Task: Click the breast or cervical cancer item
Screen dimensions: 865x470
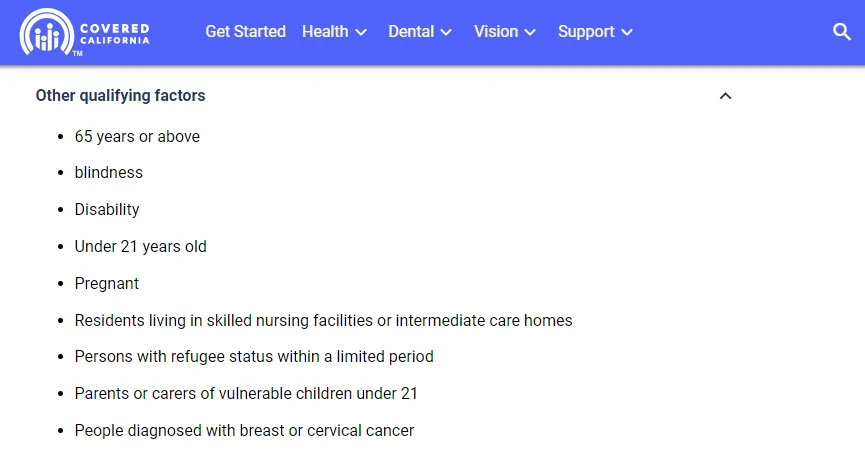Action: [x=244, y=430]
